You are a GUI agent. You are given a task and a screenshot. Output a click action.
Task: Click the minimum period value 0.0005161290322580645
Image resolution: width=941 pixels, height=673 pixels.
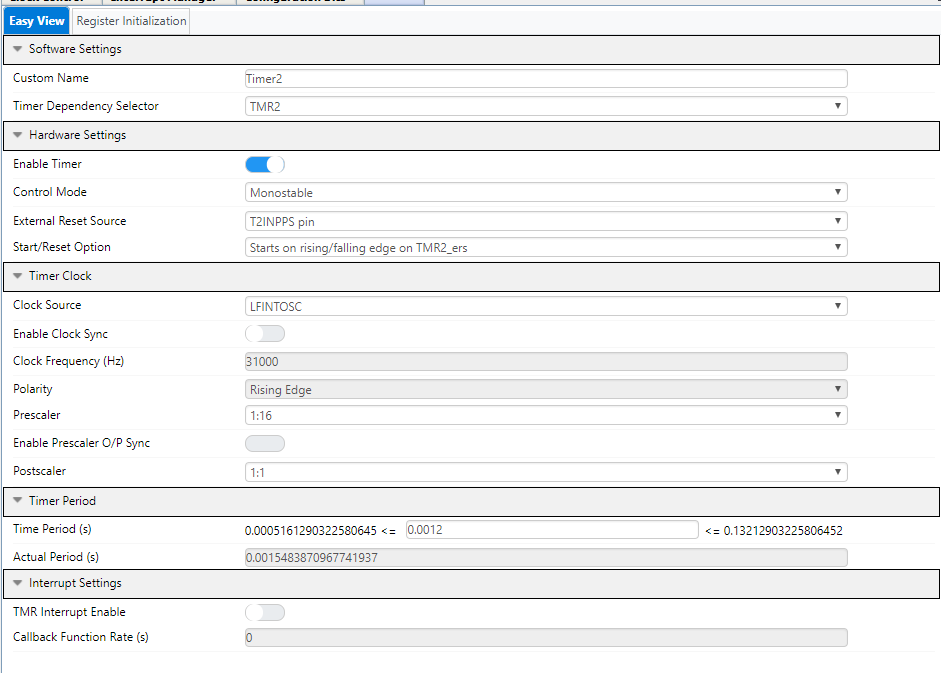tap(311, 531)
